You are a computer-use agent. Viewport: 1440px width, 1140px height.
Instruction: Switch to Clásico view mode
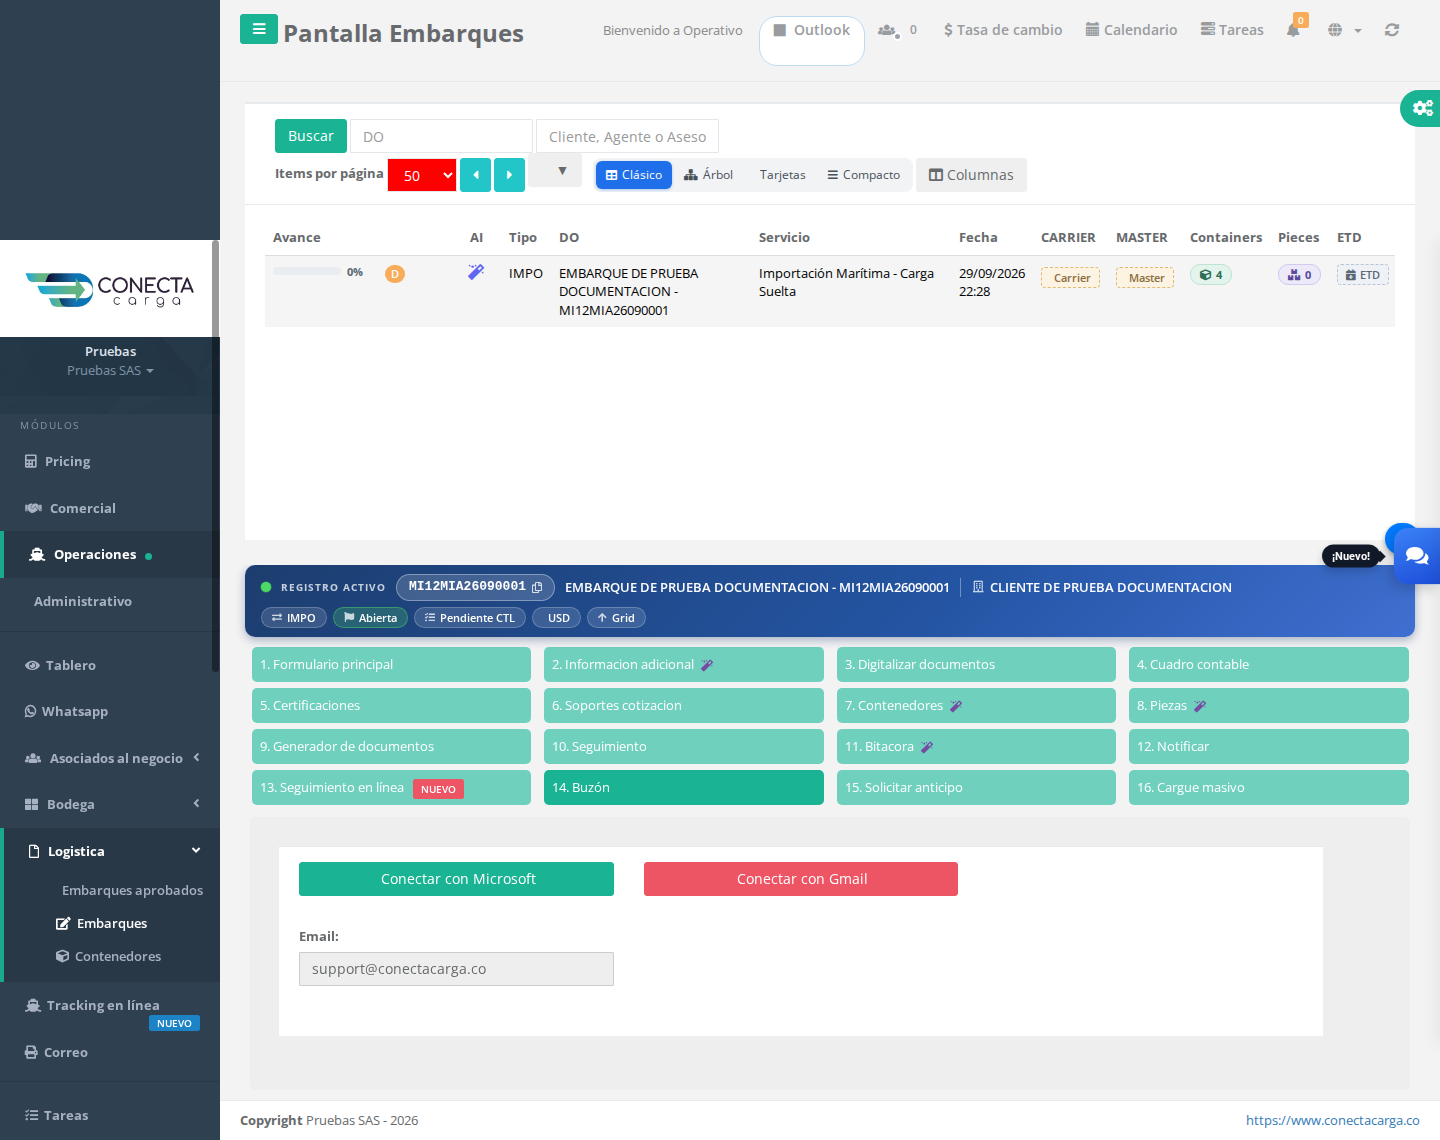[634, 175]
